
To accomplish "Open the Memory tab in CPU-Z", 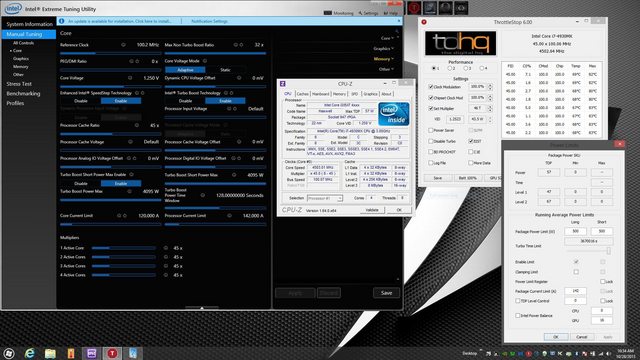I will (x=339, y=94).
